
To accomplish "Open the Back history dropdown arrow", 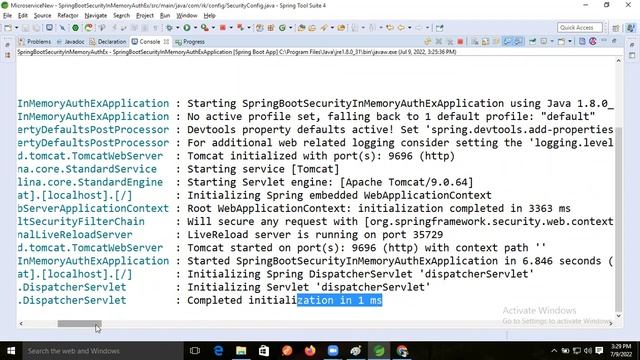I will (x=409, y=28).
